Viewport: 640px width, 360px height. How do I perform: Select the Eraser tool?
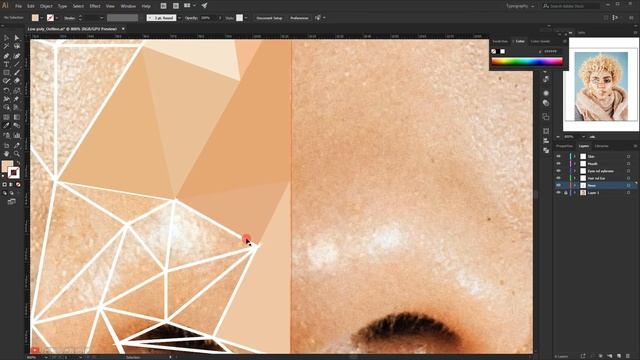point(17,81)
